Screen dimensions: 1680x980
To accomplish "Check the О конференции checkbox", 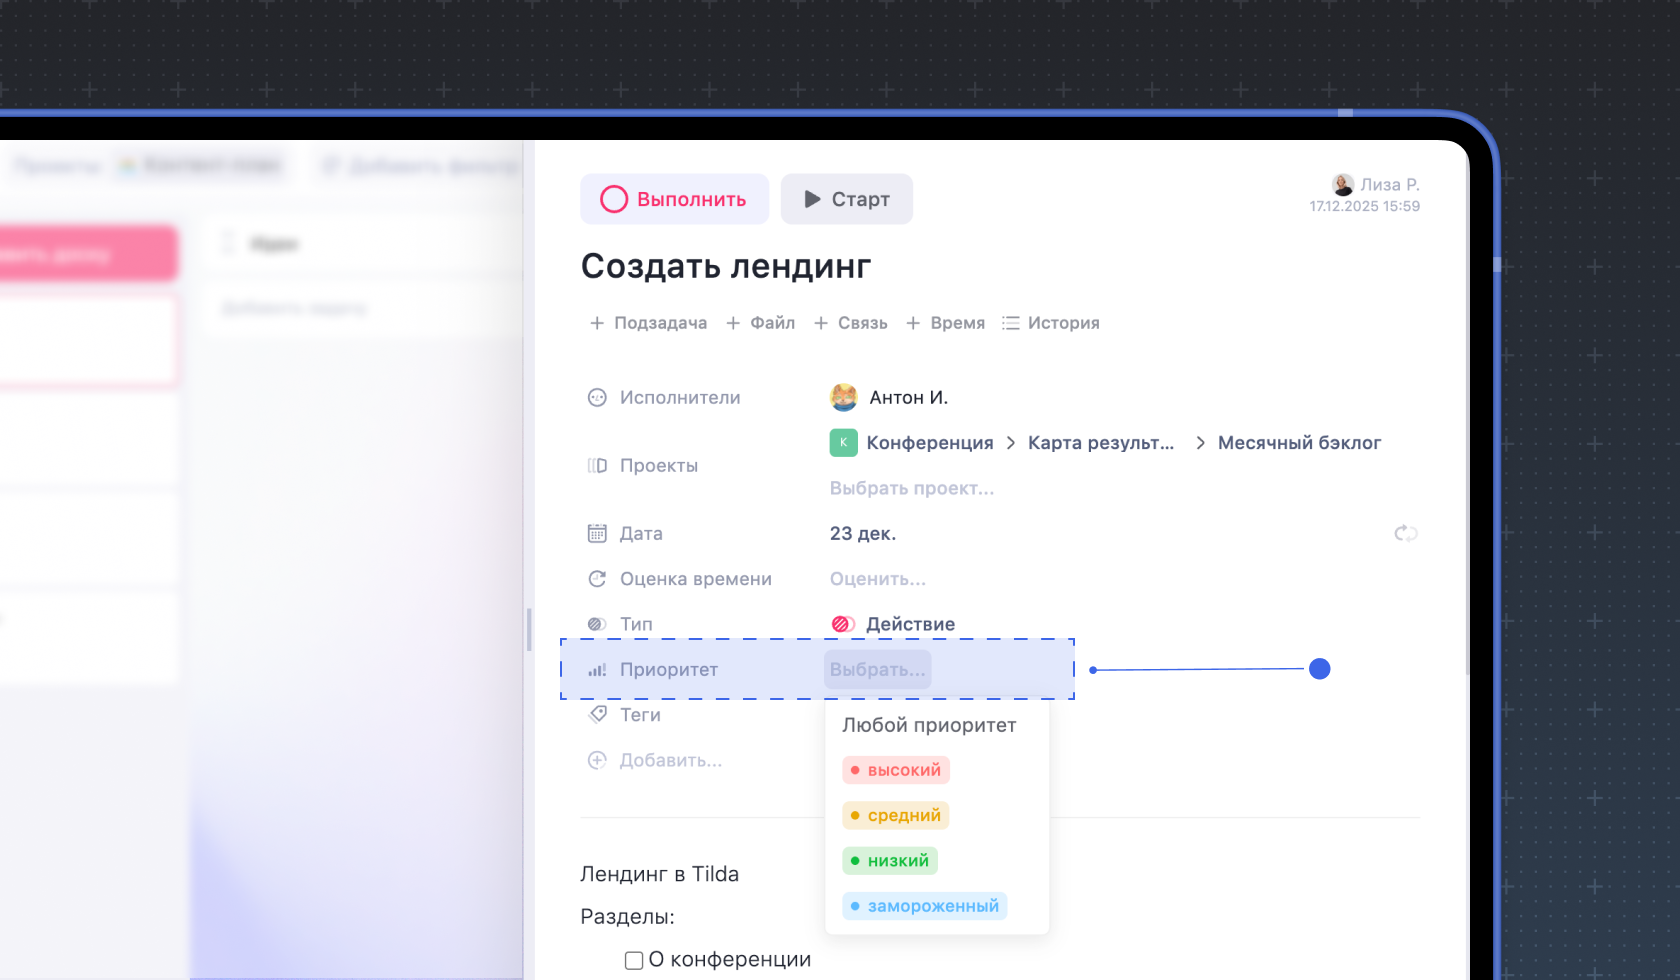I will (634, 960).
